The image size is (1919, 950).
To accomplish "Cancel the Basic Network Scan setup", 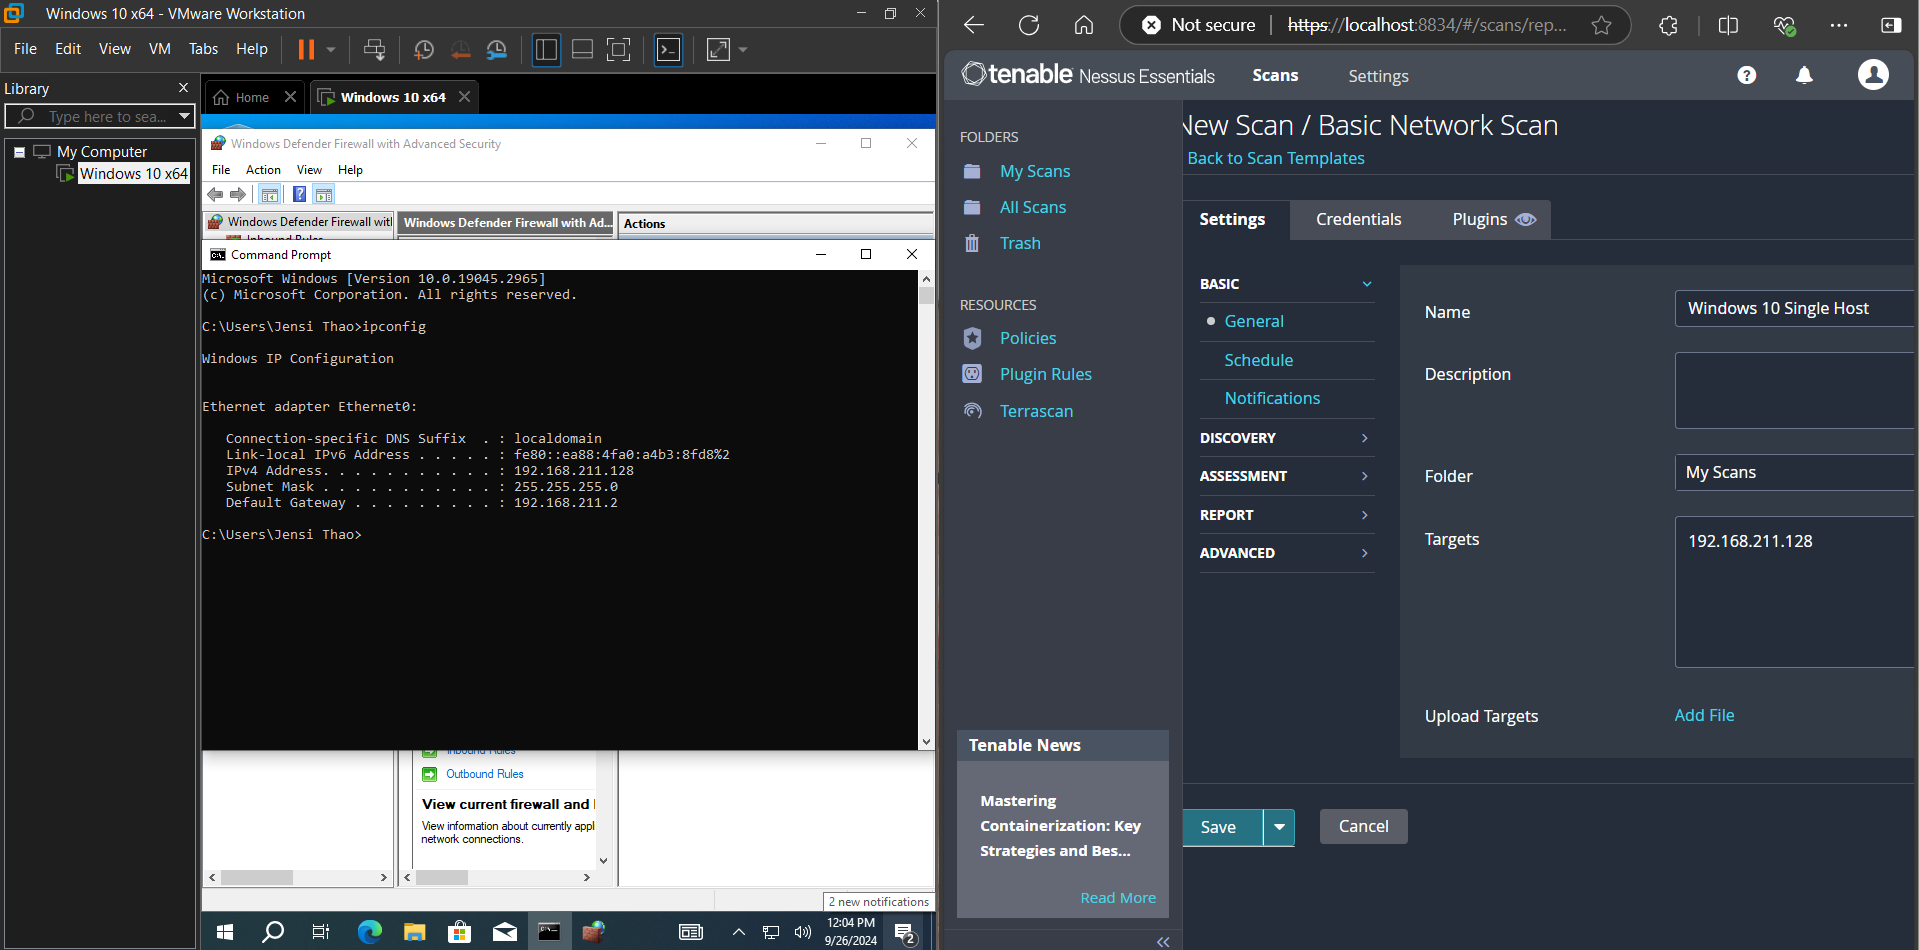I will (1363, 826).
